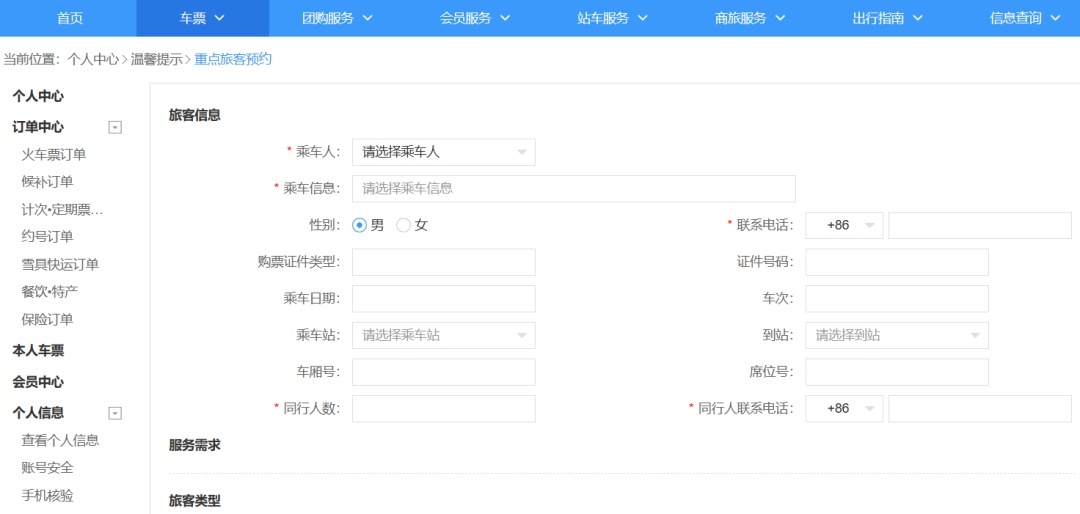Open 候补订单 in the sidebar
Screen dimensions: 1080x514
click(47, 182)
